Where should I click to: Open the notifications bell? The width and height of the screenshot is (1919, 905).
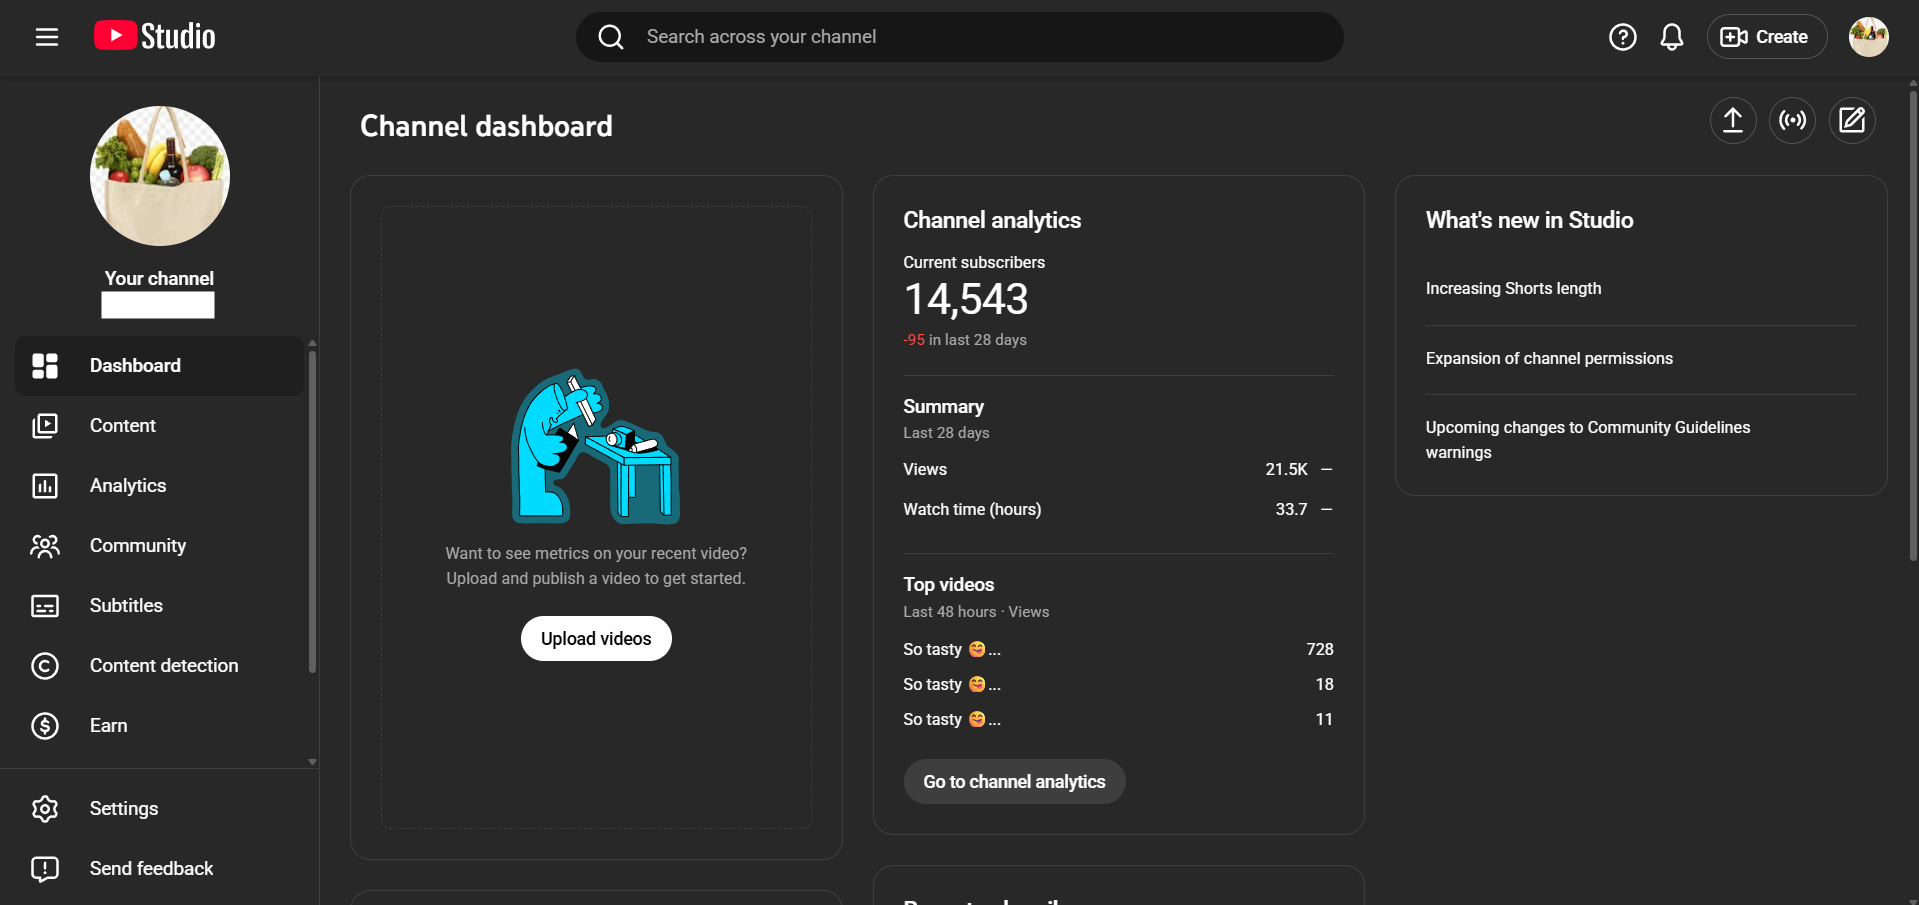[1671, 37]
